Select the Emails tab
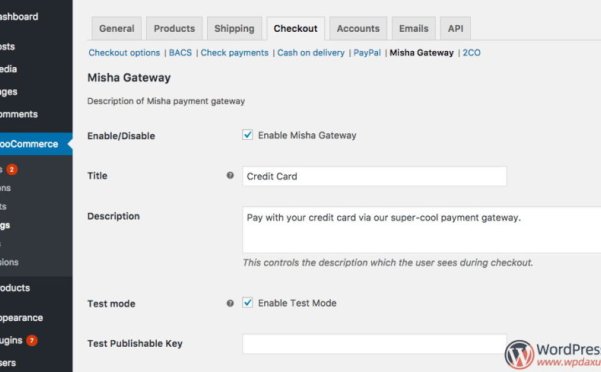 click(x=414, y=28)
